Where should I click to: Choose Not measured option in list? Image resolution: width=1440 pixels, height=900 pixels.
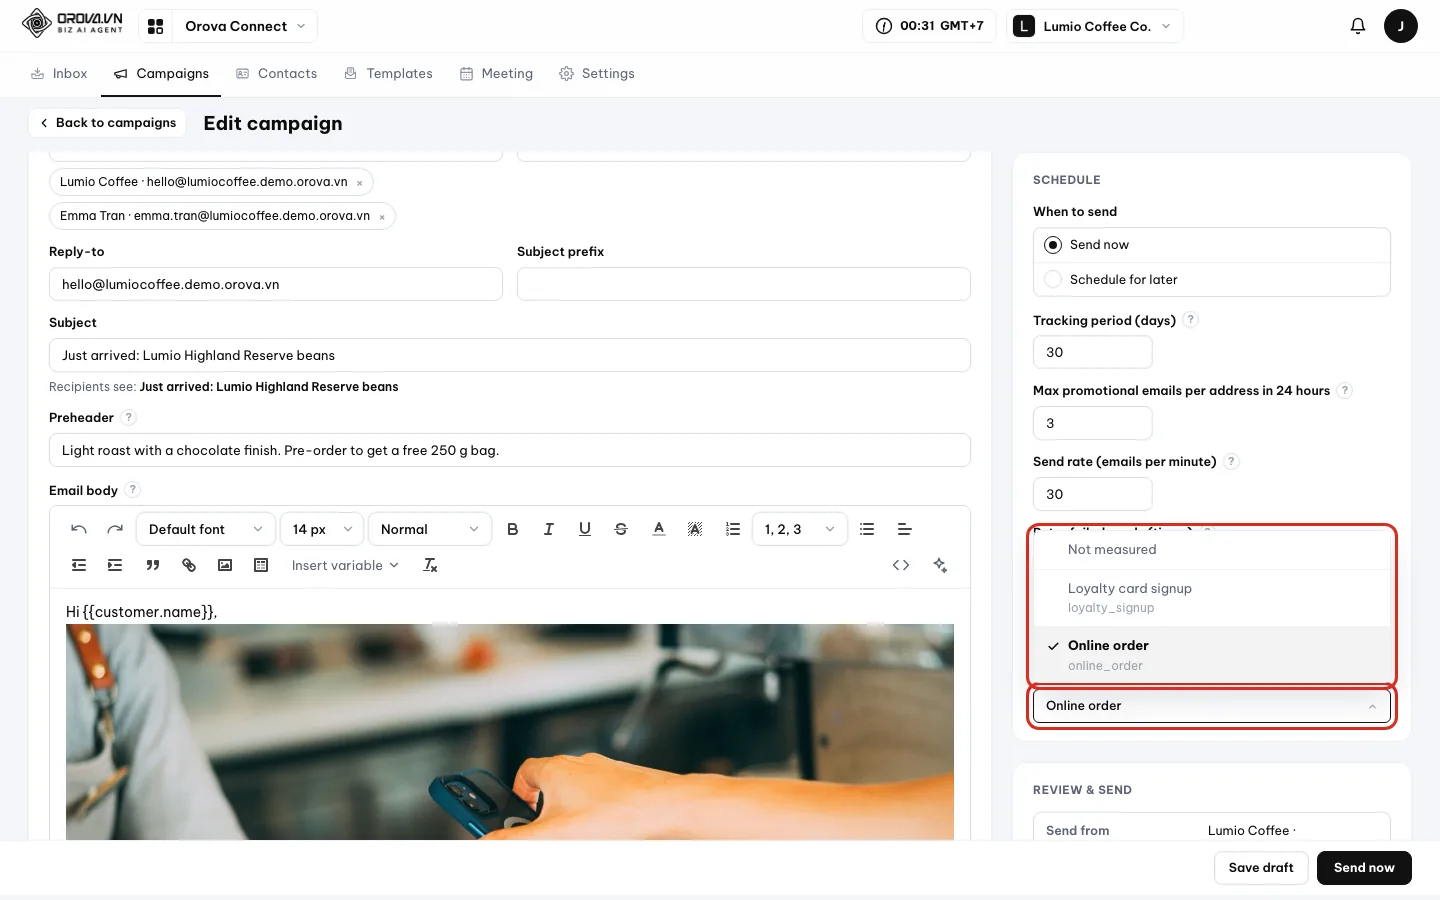tap(1211, 550)
